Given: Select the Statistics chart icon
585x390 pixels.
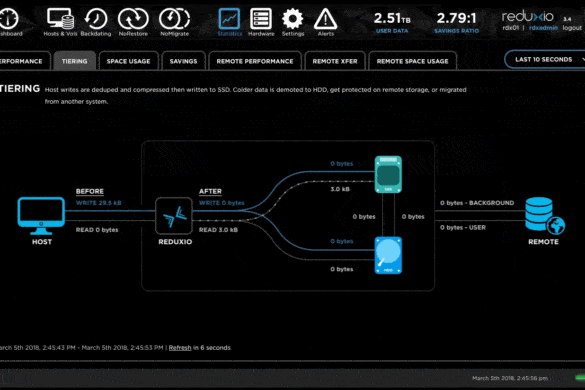Looking at the screenshot, I should tap(229, 19).
